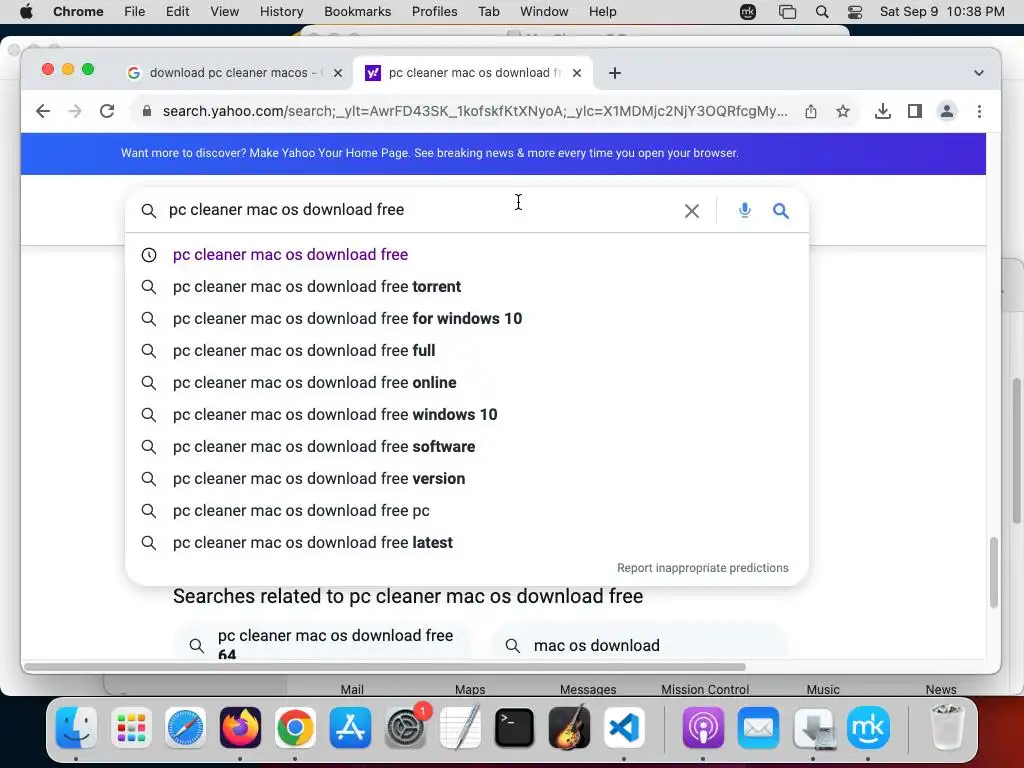The width and height of the screenshot is (1024, 768).
Task: Click the horizontal scrollbar at window bottom
Action: click(385, 667)
